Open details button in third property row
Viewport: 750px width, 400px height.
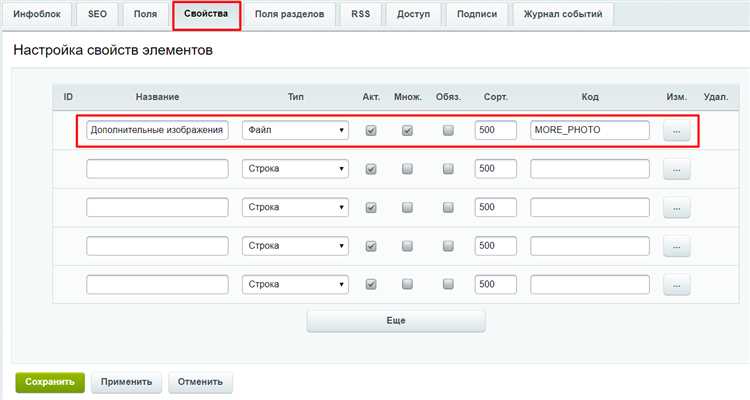tap(676, 208)
